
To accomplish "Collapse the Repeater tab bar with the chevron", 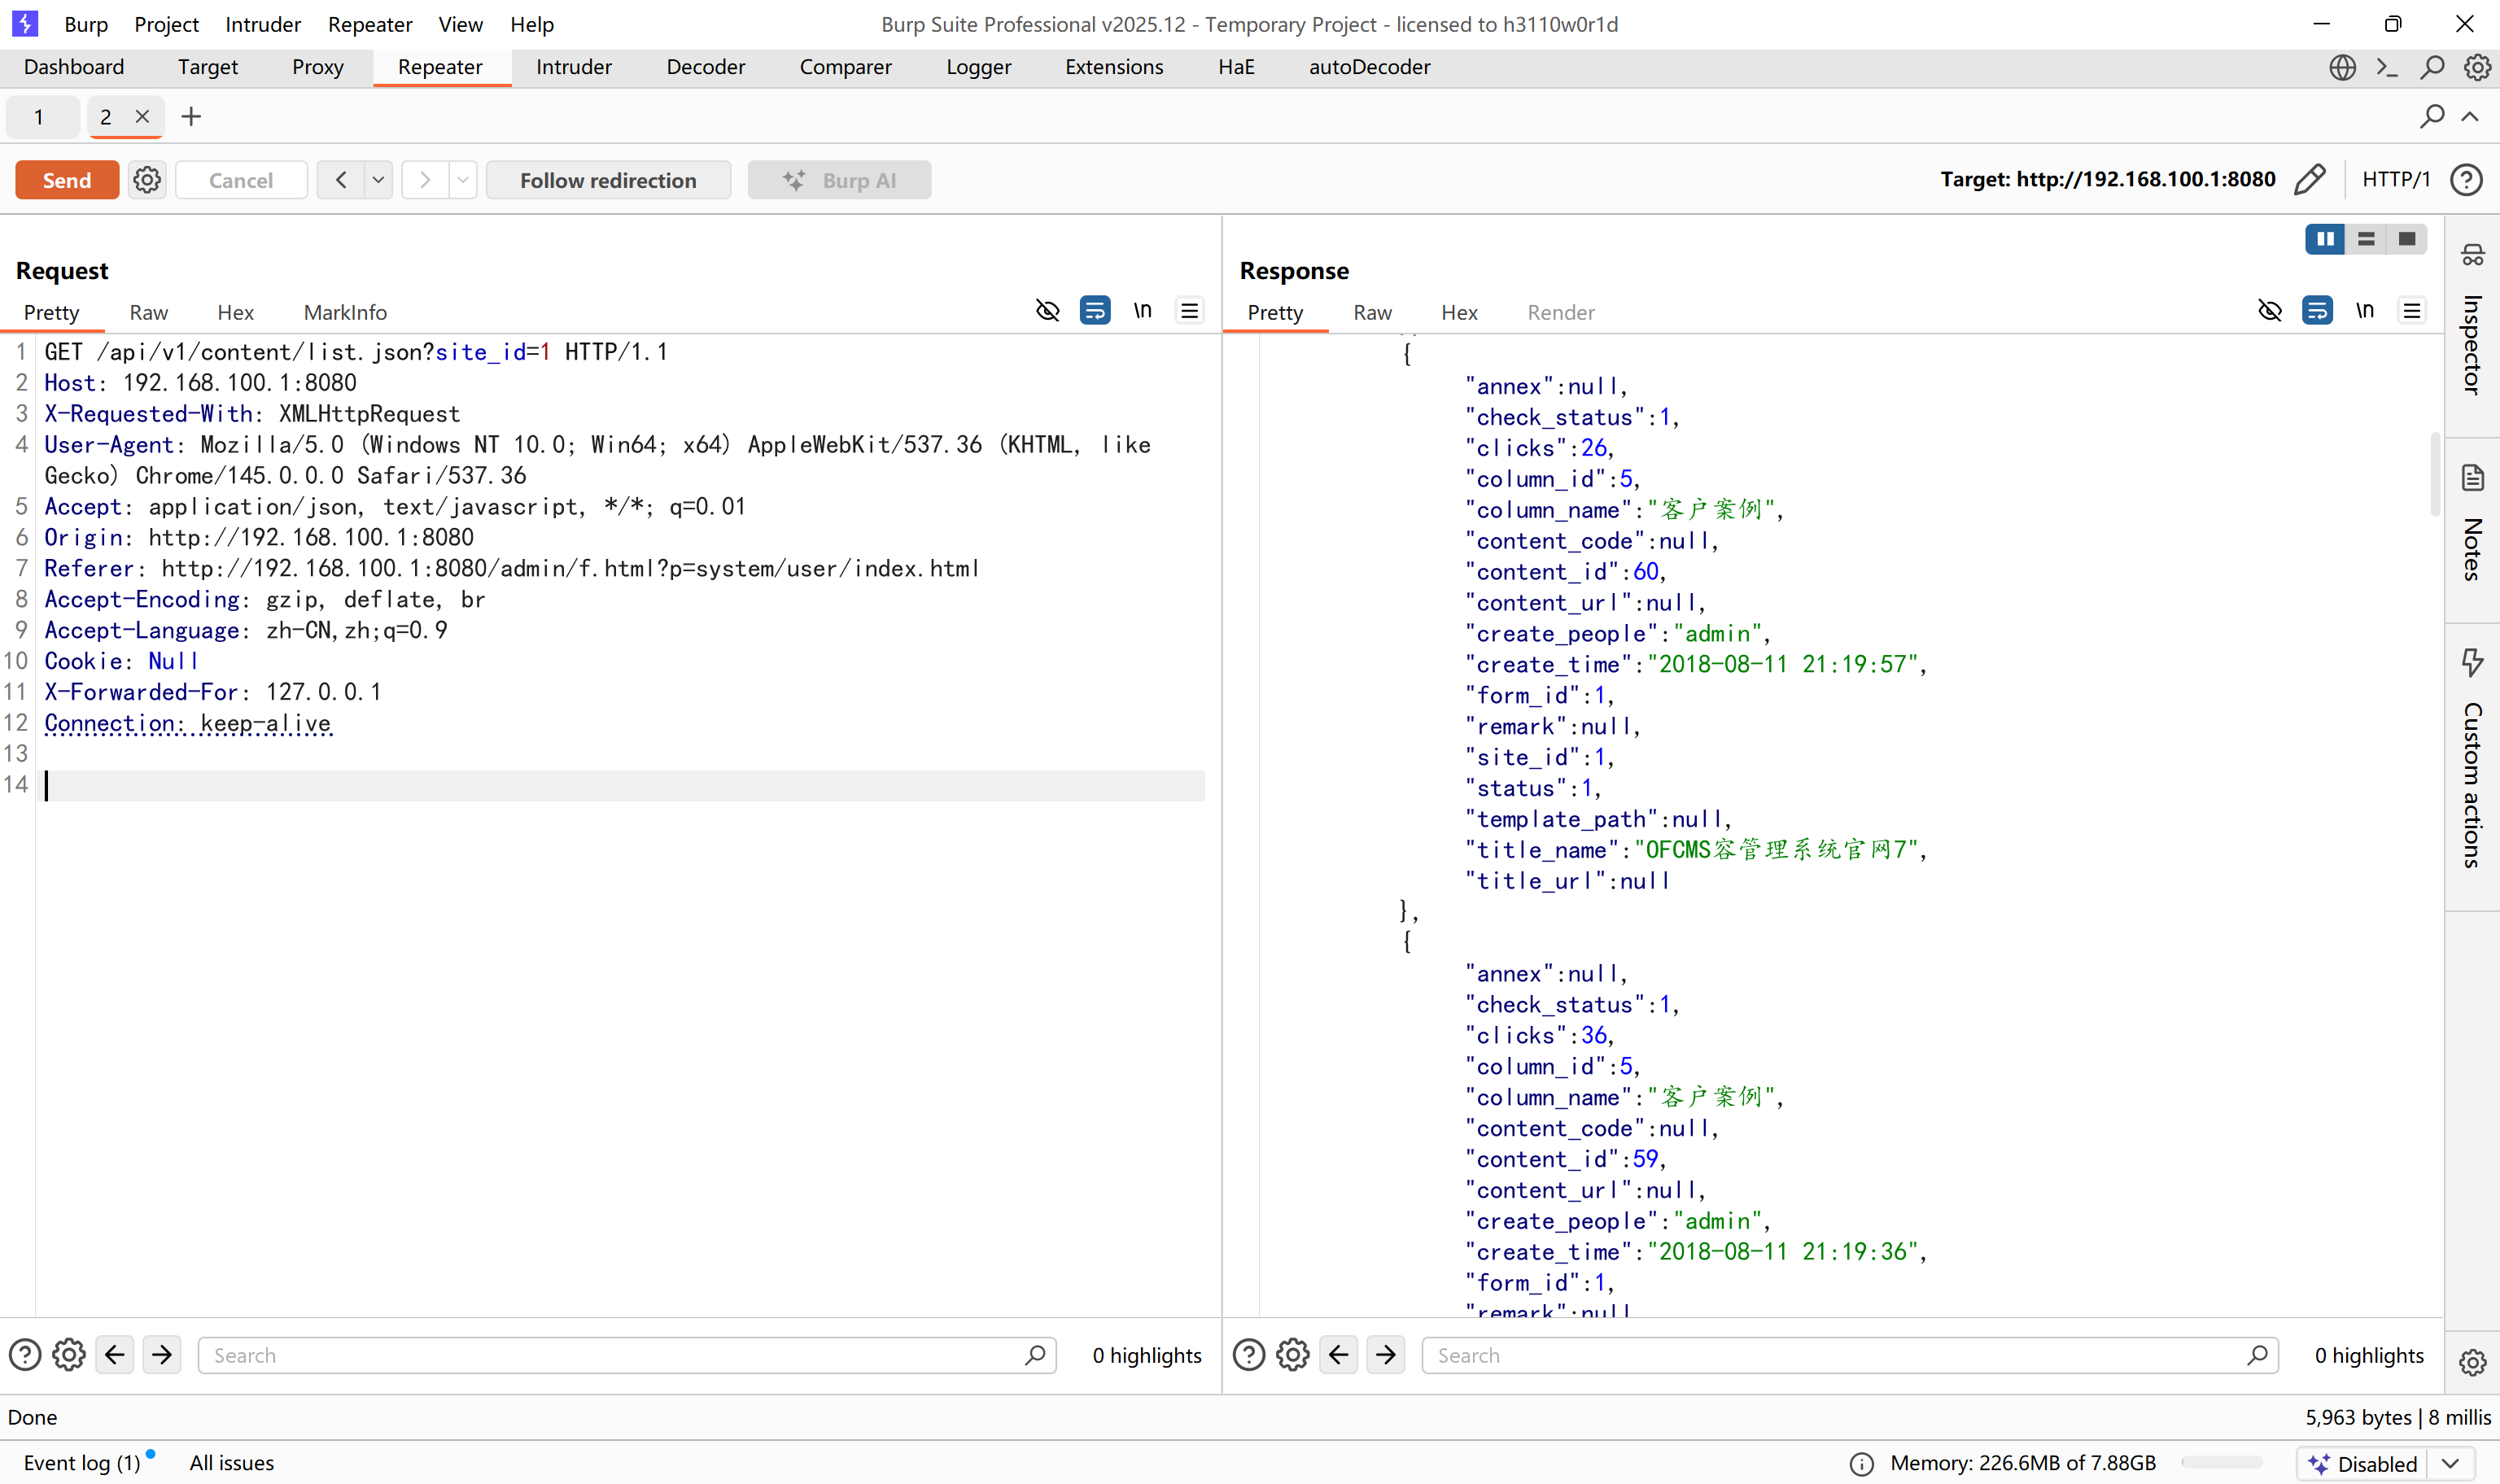I will (x=2470, y=117).
